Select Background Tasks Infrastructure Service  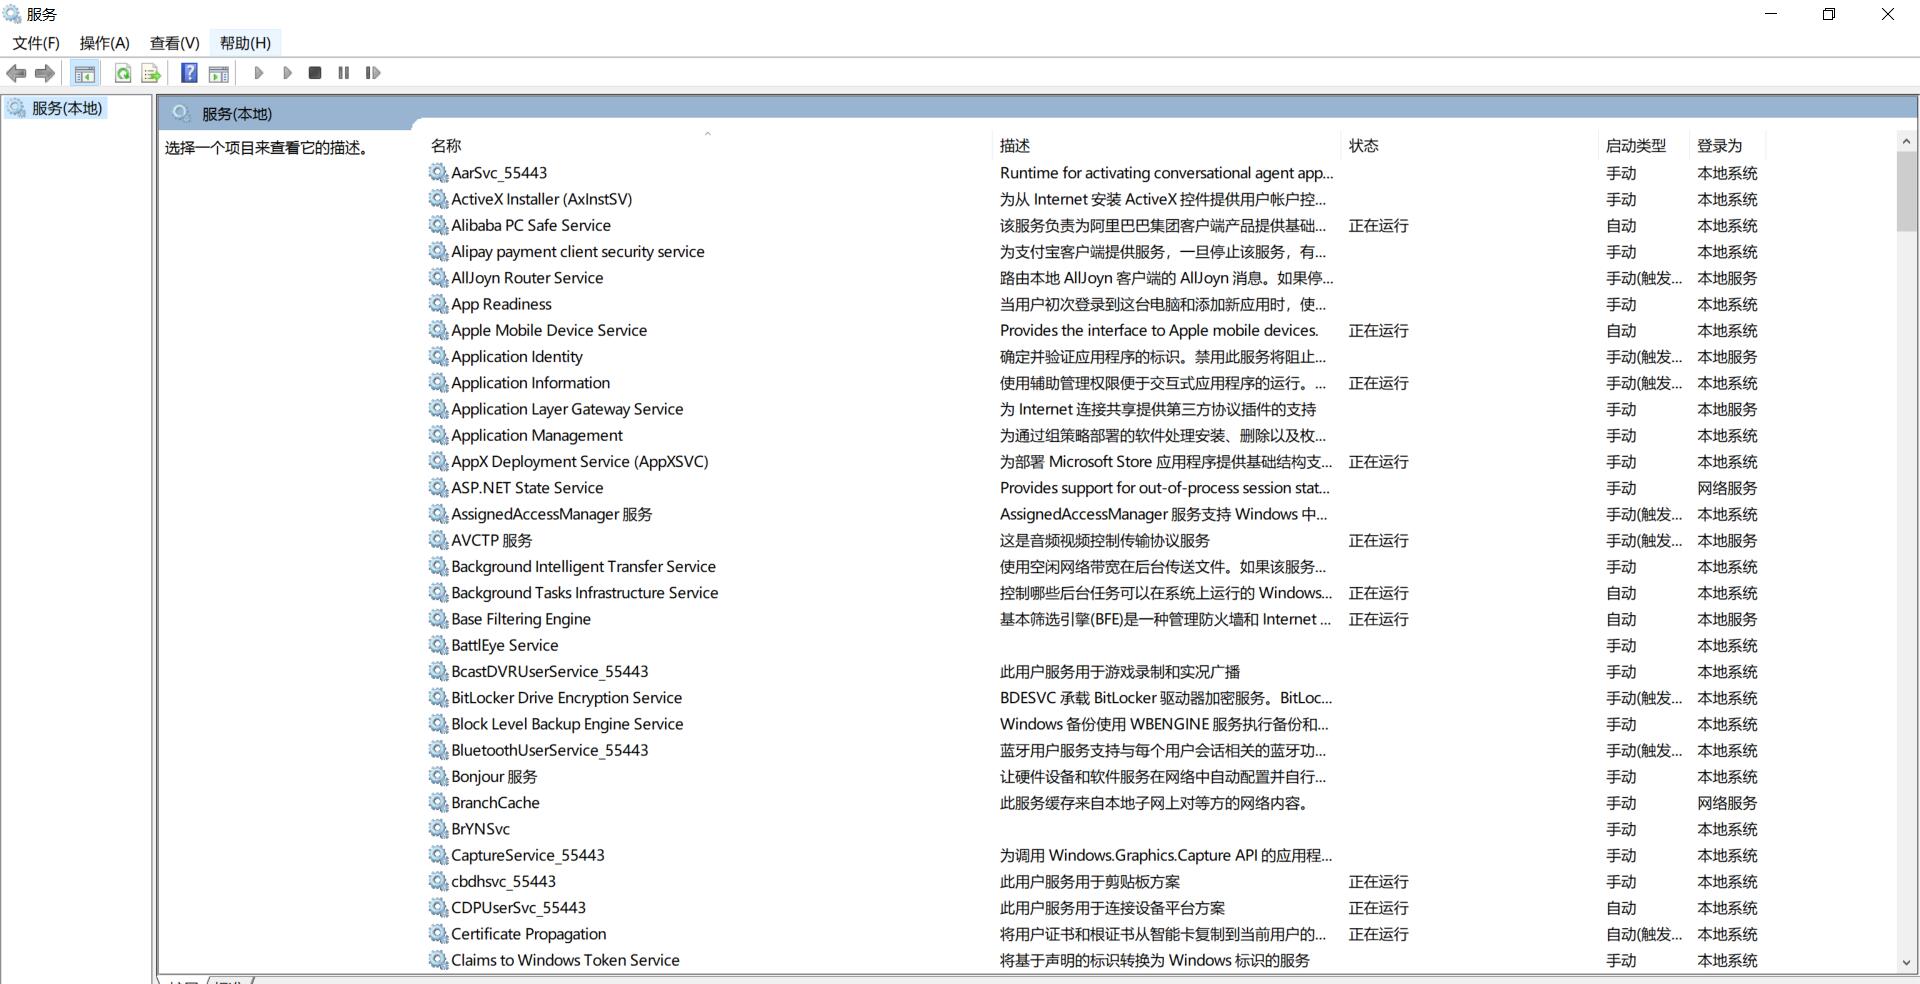coord(584,592)
